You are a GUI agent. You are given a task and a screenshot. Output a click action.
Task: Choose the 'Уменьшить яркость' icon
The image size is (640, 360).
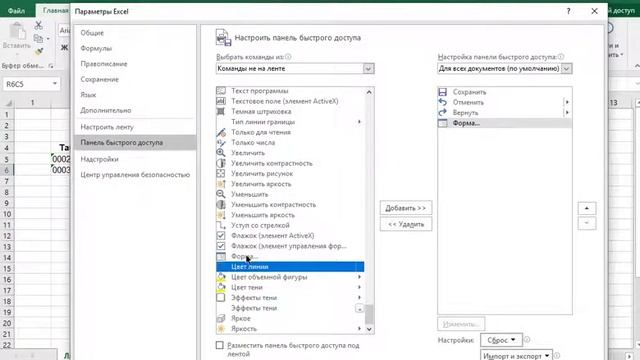tap(221, 215)
